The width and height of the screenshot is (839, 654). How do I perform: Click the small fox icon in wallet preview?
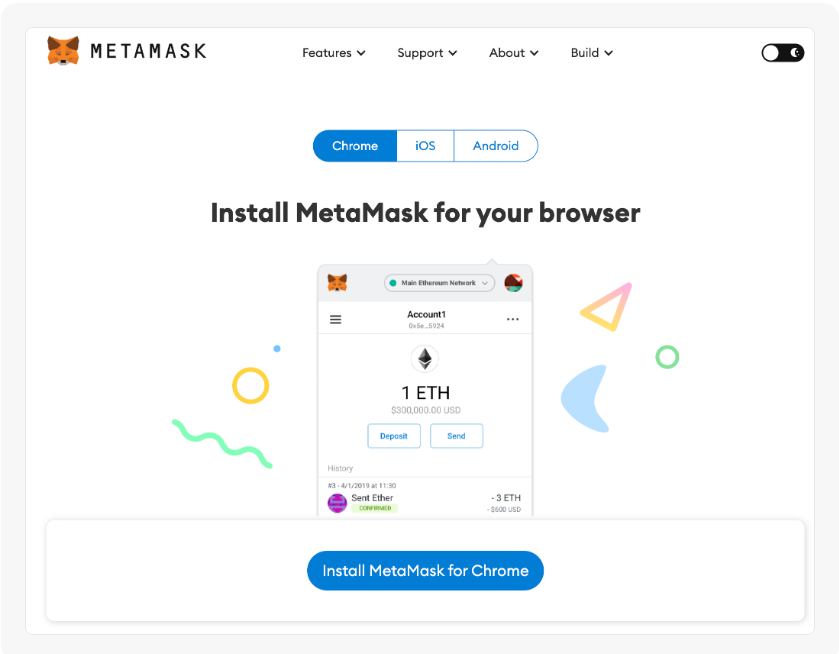[337, 282]
